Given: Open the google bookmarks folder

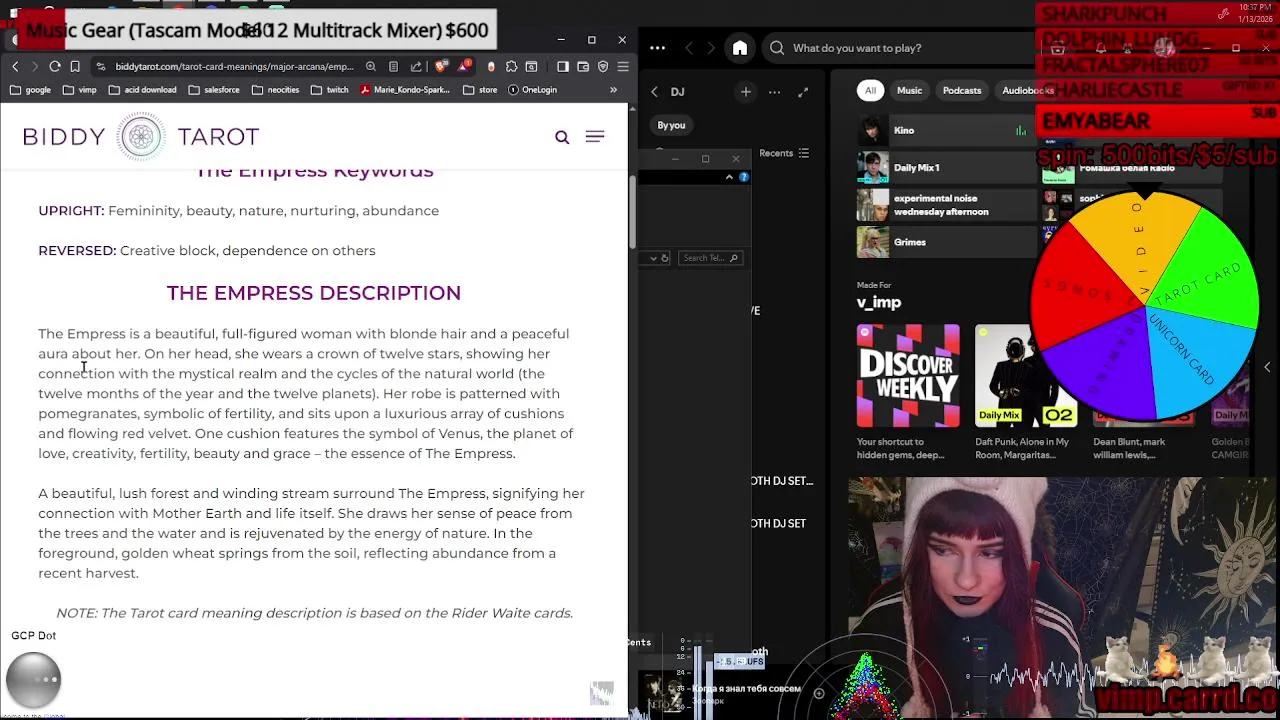Looking at the screenshot, I should pyautogui.click(x=30, y=90).
